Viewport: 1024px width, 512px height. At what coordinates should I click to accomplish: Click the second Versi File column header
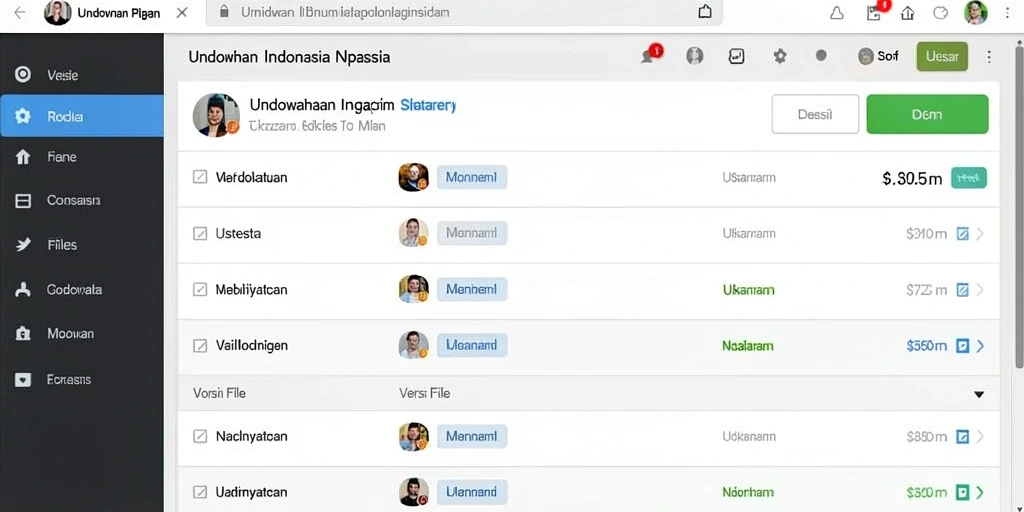click(x=424, y=394)
